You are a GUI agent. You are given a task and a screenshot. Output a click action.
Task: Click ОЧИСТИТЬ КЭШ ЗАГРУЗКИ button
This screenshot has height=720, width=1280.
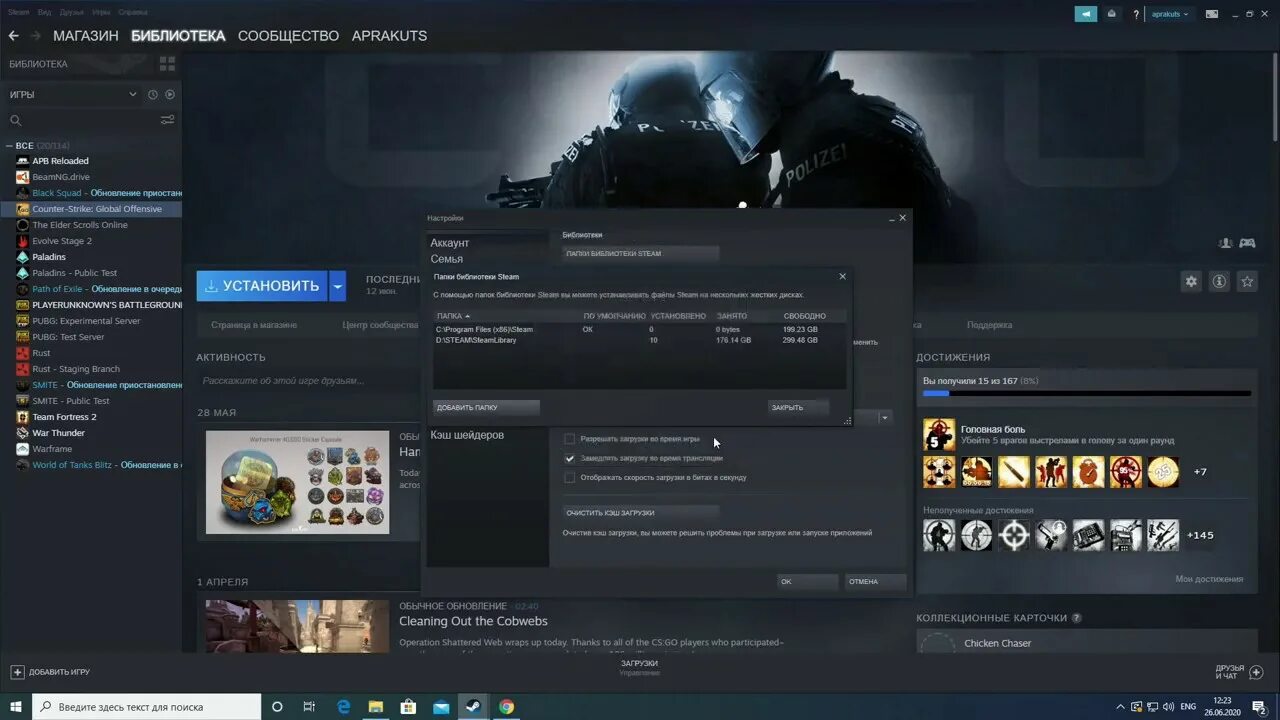(x=641, y=513)
